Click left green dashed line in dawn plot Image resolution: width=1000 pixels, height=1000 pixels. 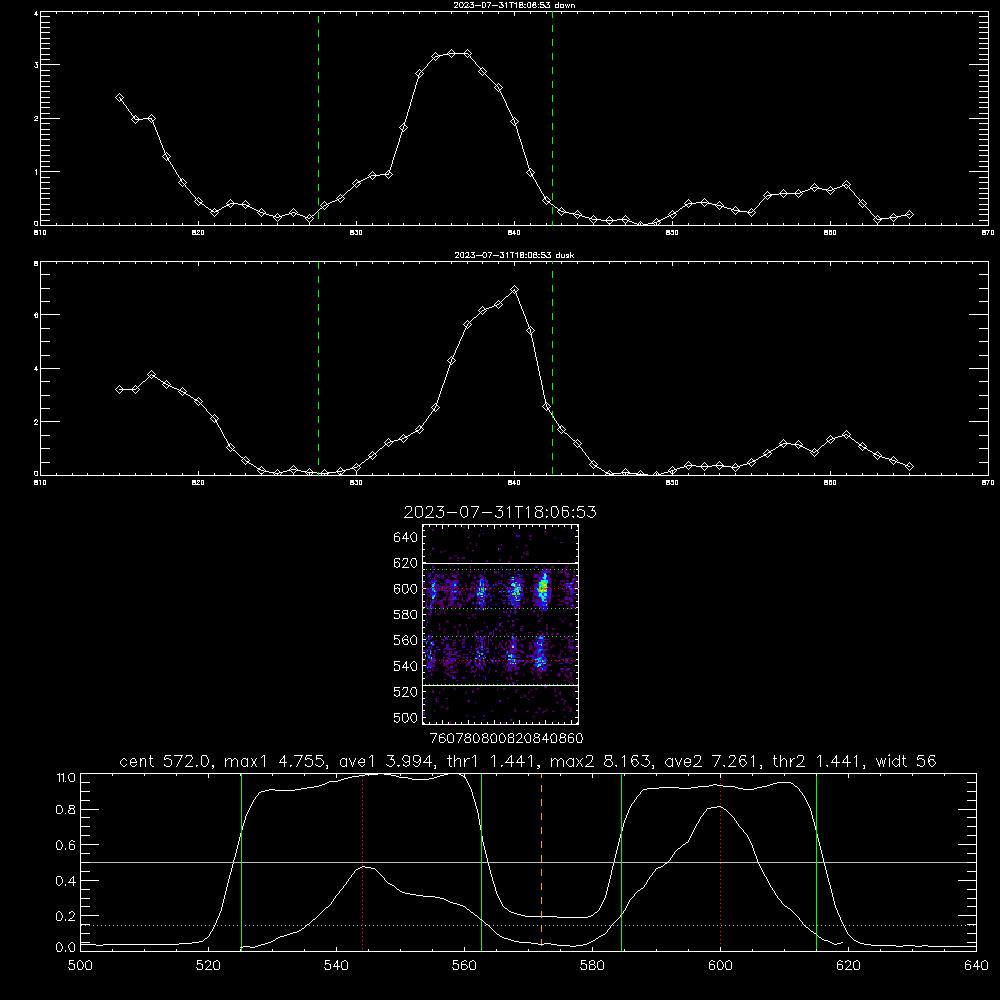pyautogui.click(x=318, y=118)
